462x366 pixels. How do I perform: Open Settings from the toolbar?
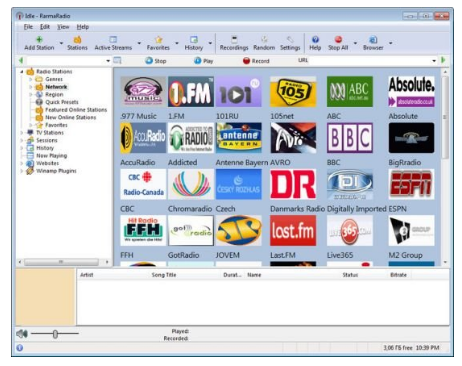coord(290,43)
